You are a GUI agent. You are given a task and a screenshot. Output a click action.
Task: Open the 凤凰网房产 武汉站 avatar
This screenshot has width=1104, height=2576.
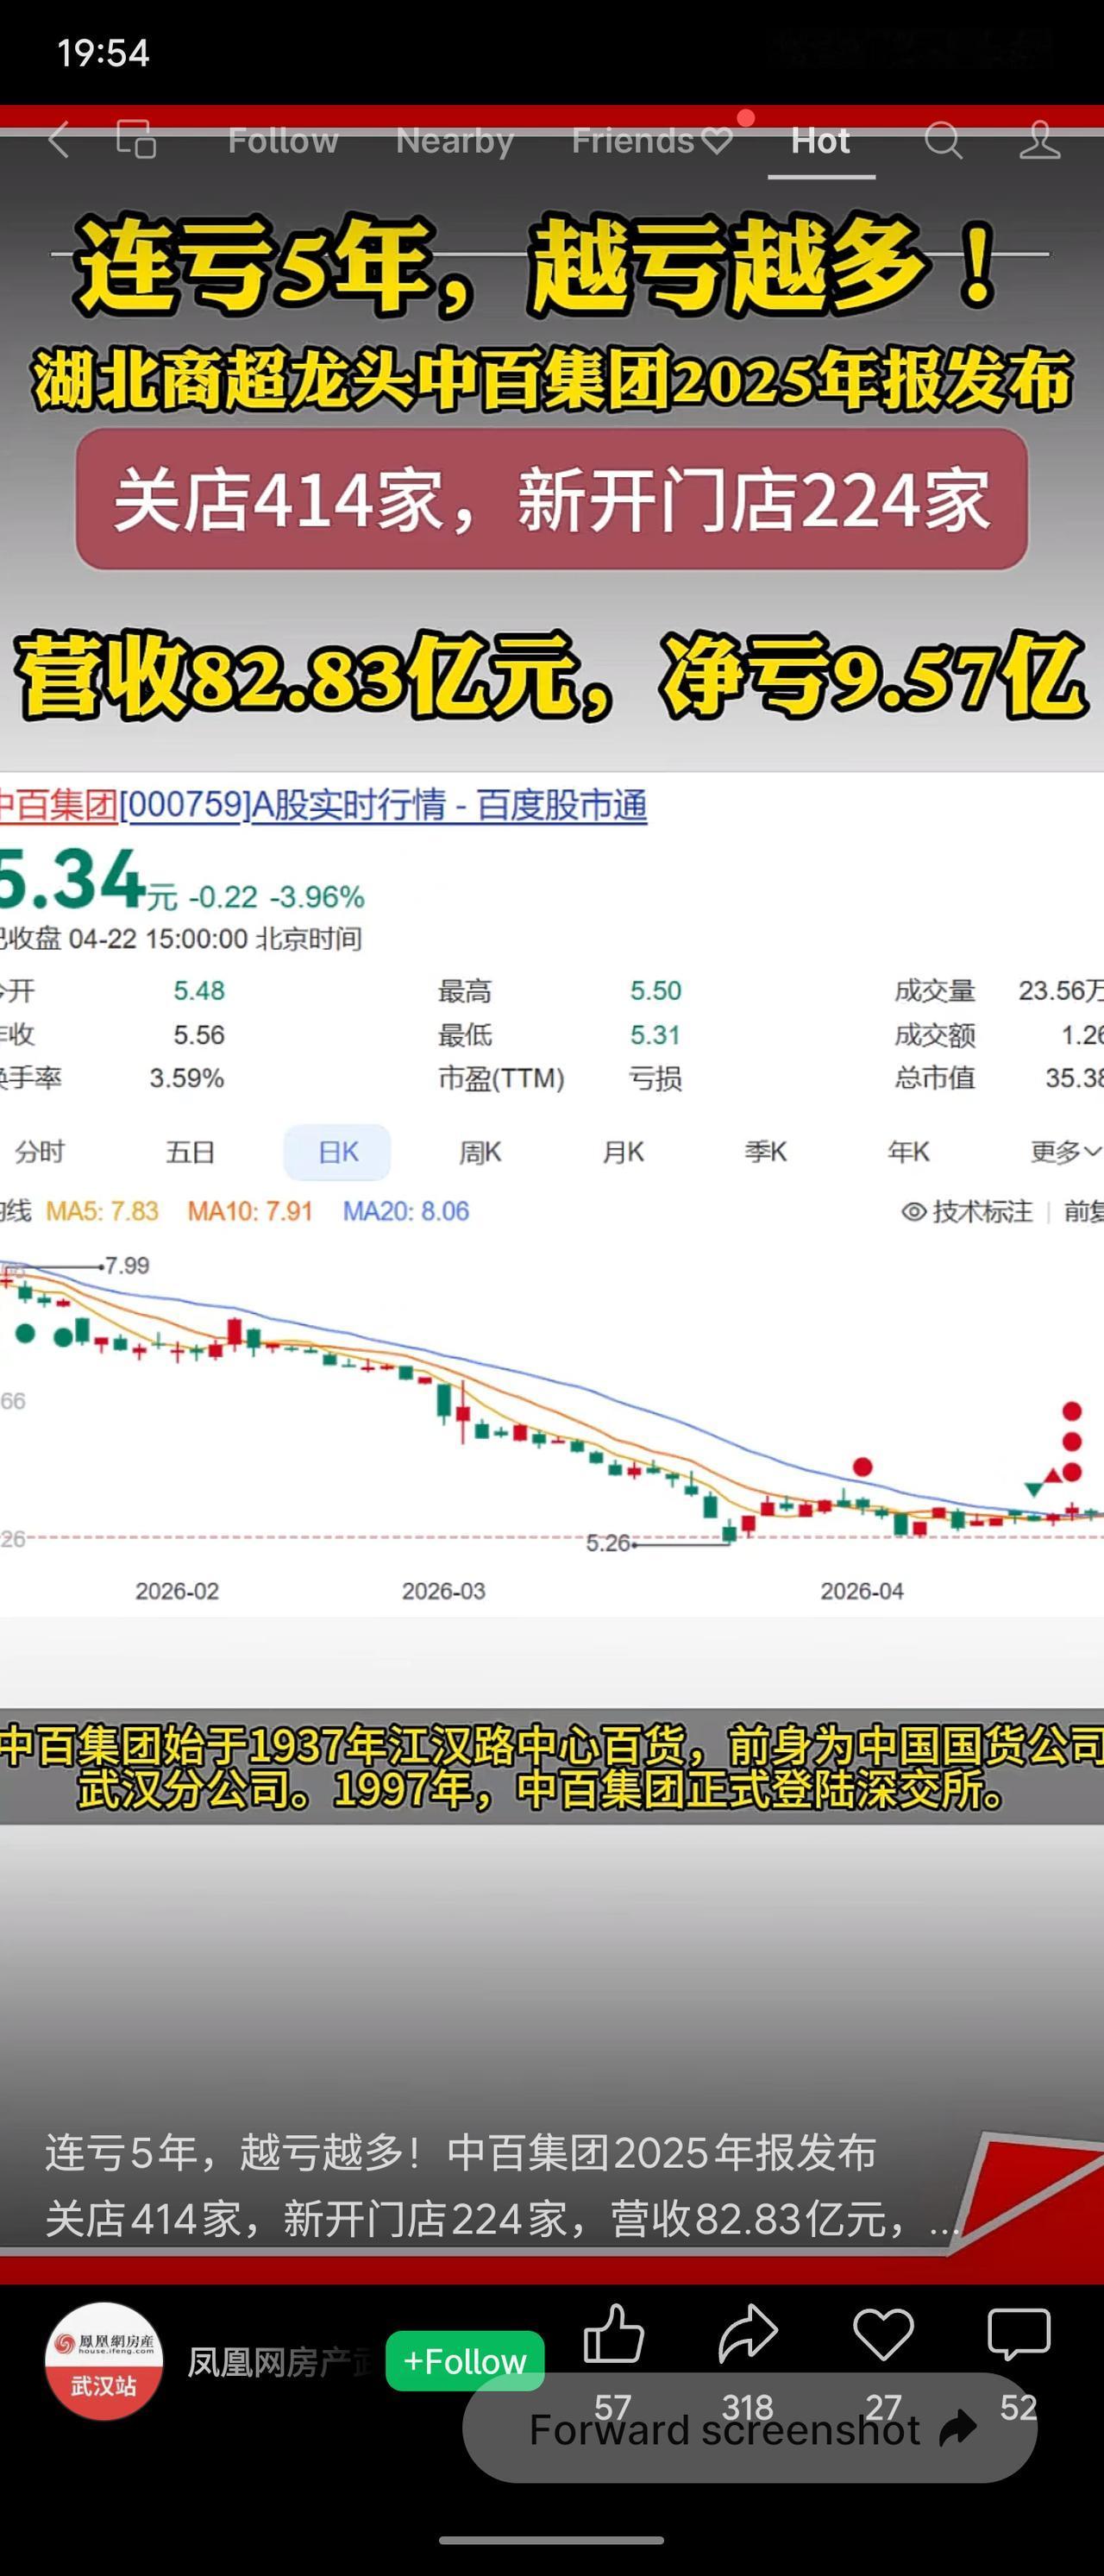click(104, 2361)
